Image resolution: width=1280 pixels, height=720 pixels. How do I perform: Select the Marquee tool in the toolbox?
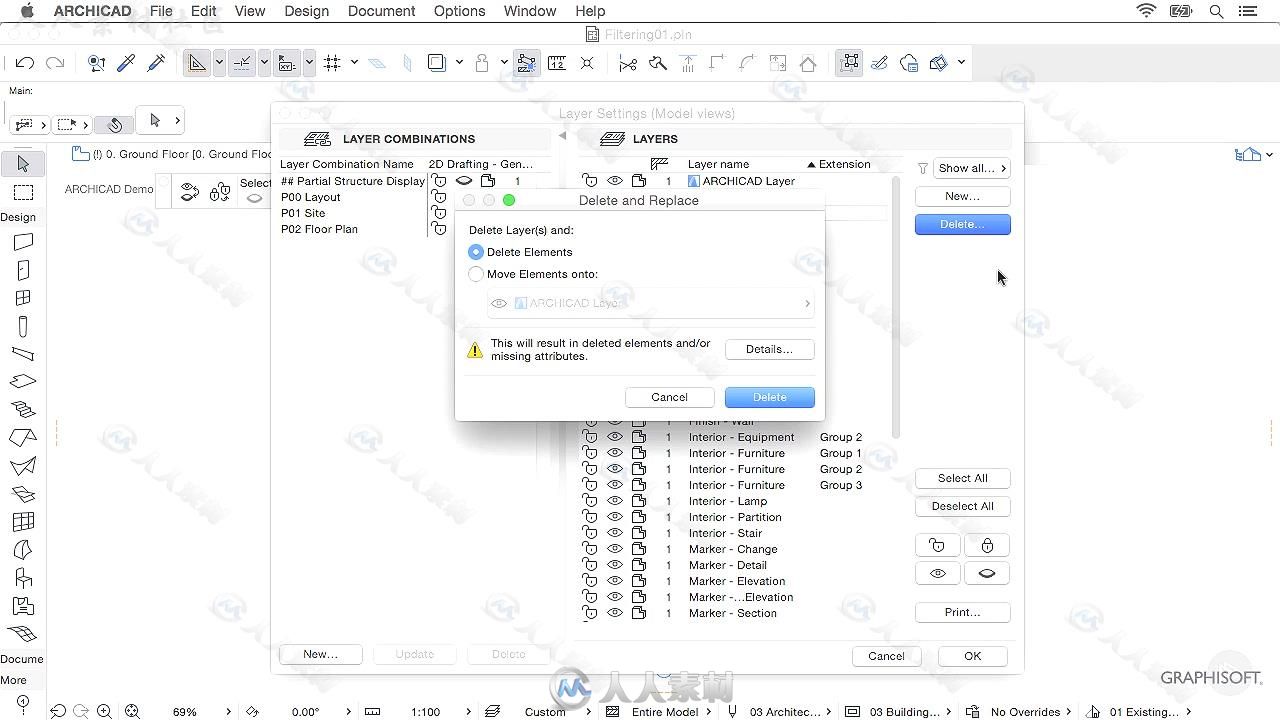click(x=24, y=192)
